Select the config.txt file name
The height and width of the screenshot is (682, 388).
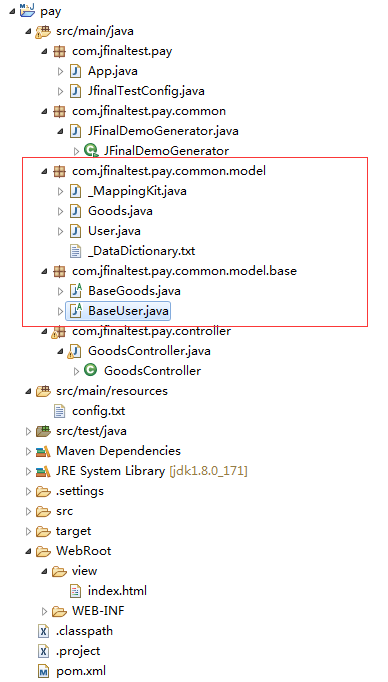(99, 411)
